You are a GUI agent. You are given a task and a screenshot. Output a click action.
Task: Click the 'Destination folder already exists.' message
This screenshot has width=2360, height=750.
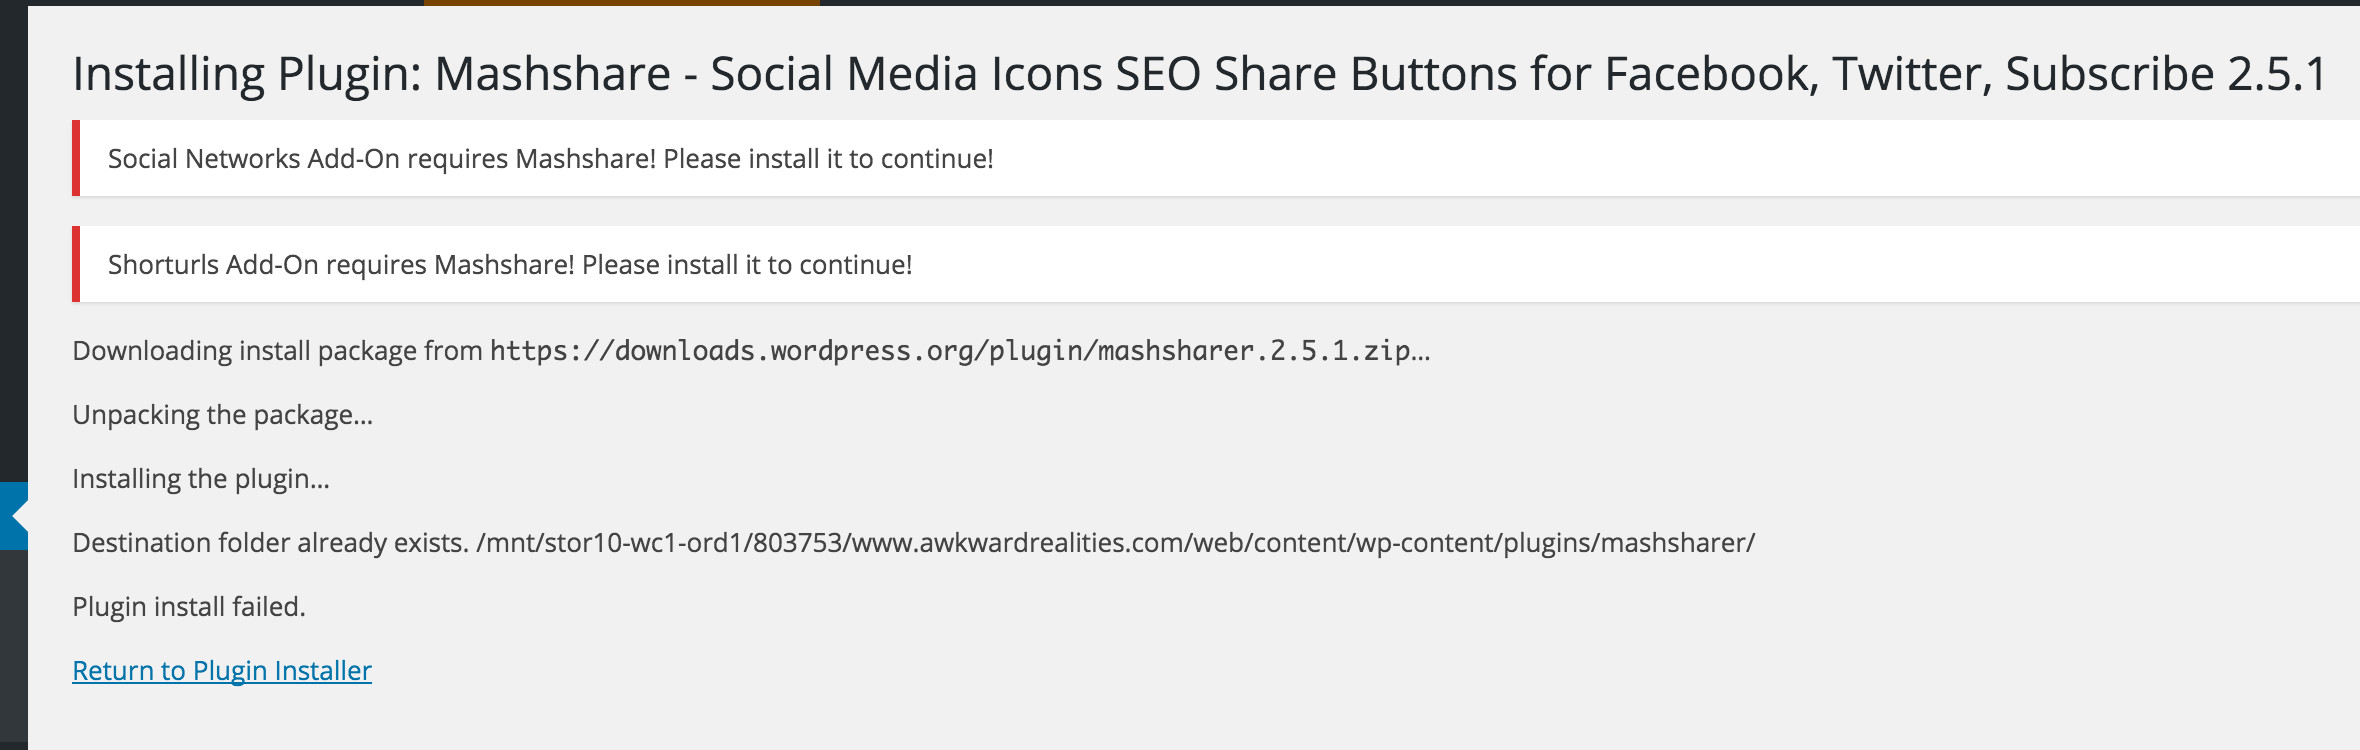point(270,543)
